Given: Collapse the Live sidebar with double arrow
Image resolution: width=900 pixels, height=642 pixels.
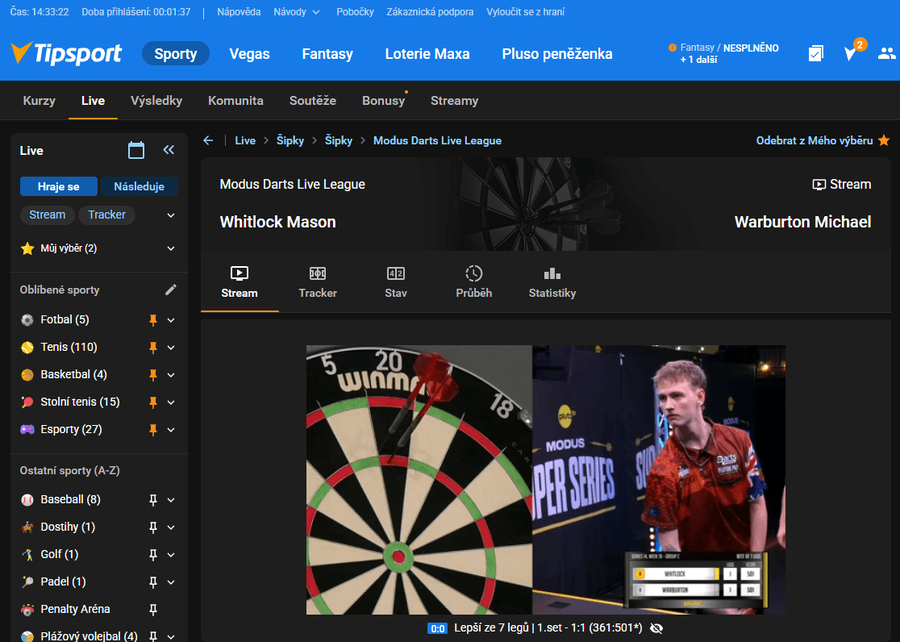Looking at the screenshot, I should click(168, 150).
